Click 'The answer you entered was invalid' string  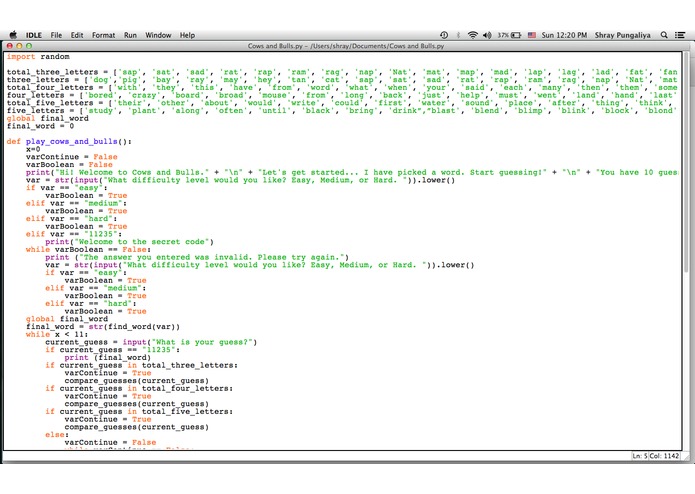pyautogui.click(x=214, y=257)
